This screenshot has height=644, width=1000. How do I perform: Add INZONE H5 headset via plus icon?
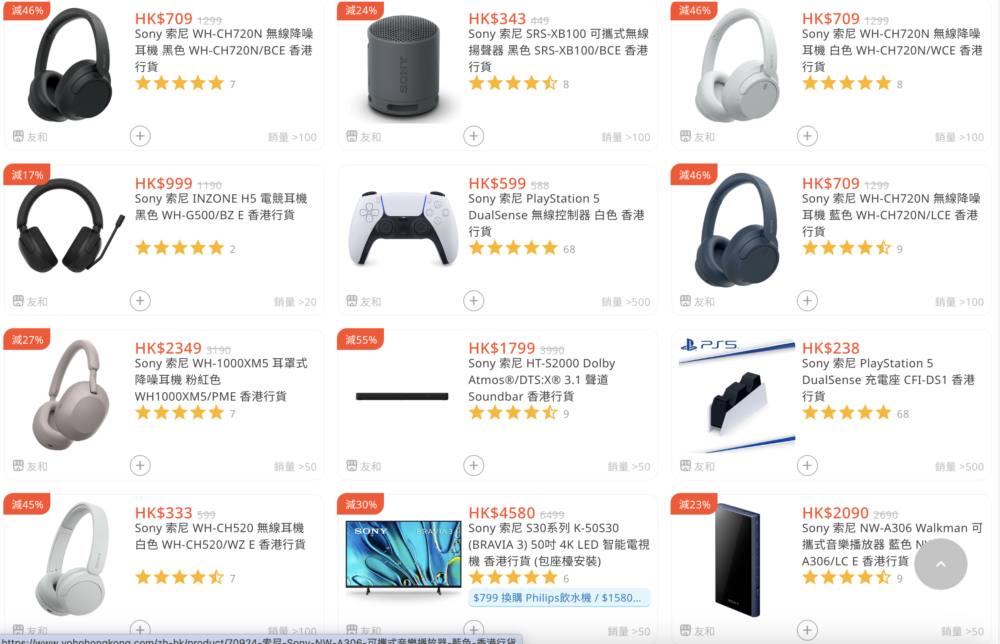[x=140, y=300]
